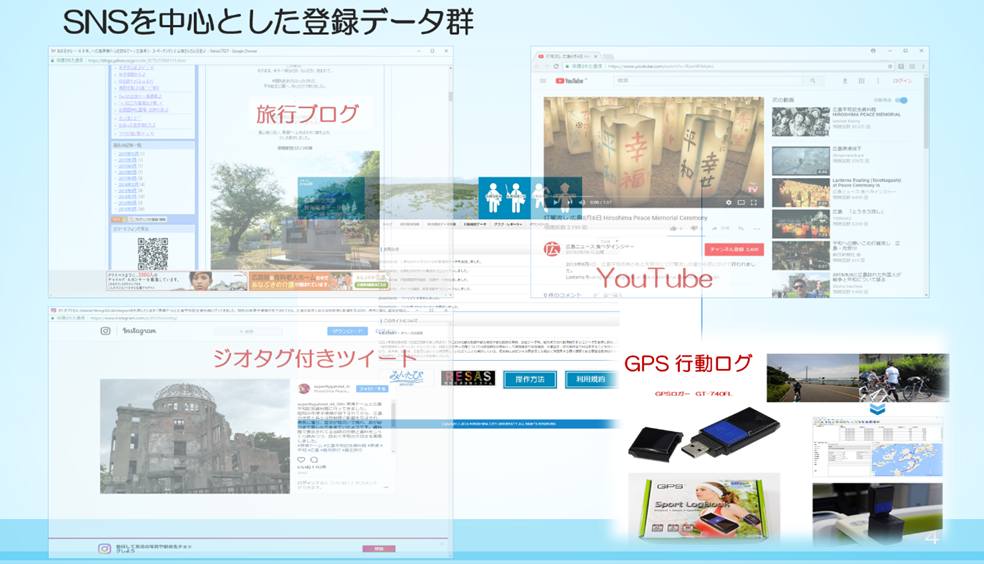Click the Instagram camera logo icon
The image size is (984, 564).
pos(105,331)
